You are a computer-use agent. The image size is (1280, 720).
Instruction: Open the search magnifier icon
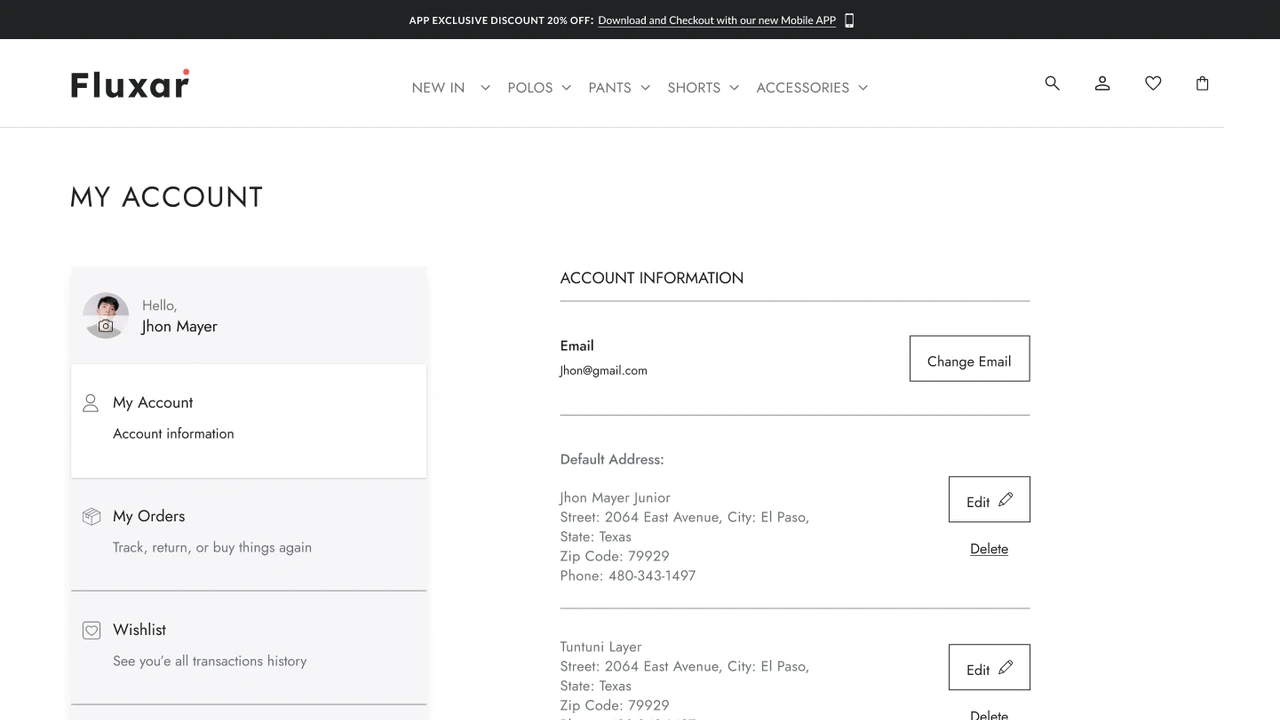tap(1052, 83)
